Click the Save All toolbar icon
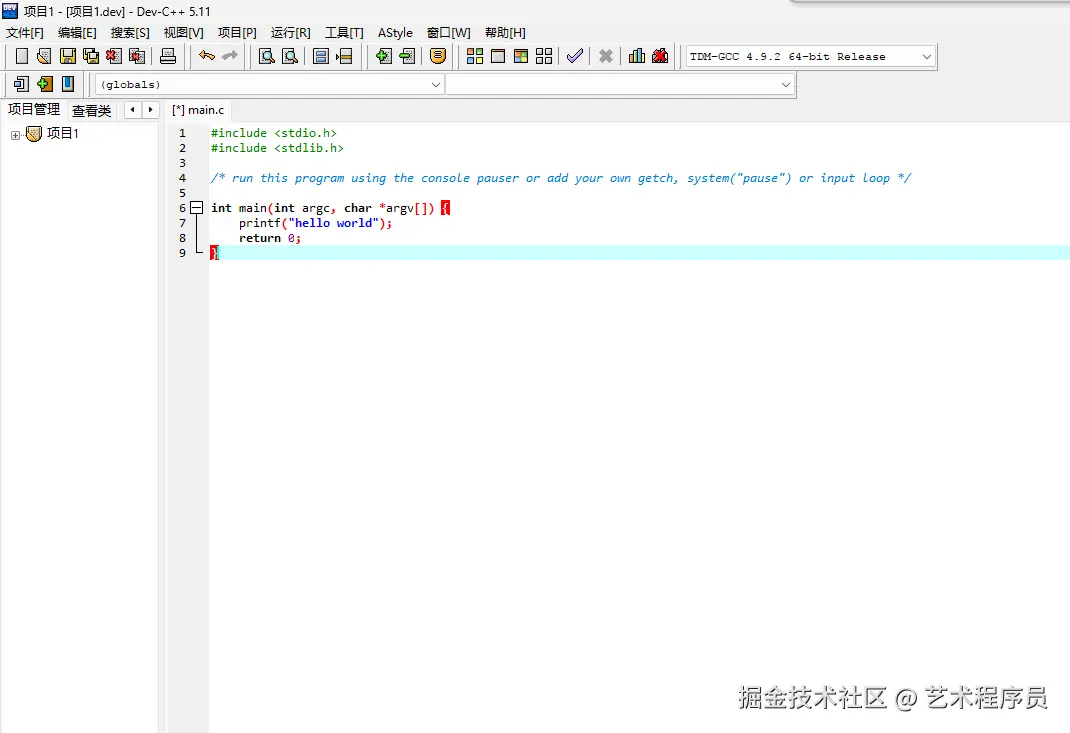This screenshot has width=1070, height=733. pos(91,56)
